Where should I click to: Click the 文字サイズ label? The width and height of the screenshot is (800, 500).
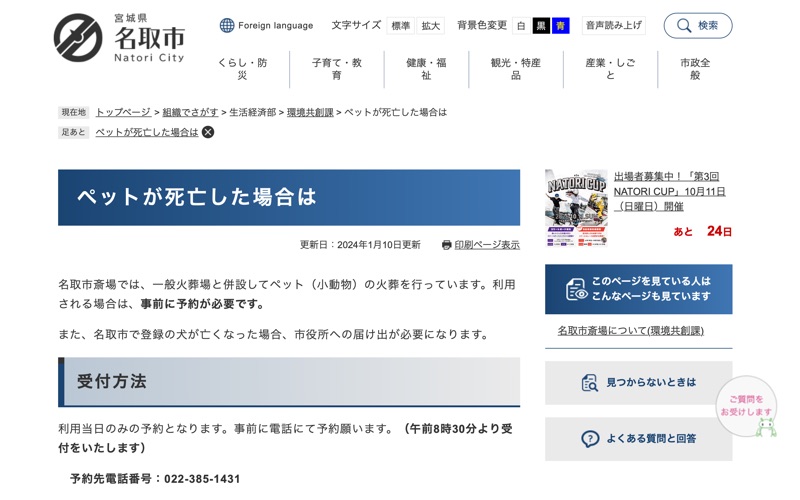point(356,25)
